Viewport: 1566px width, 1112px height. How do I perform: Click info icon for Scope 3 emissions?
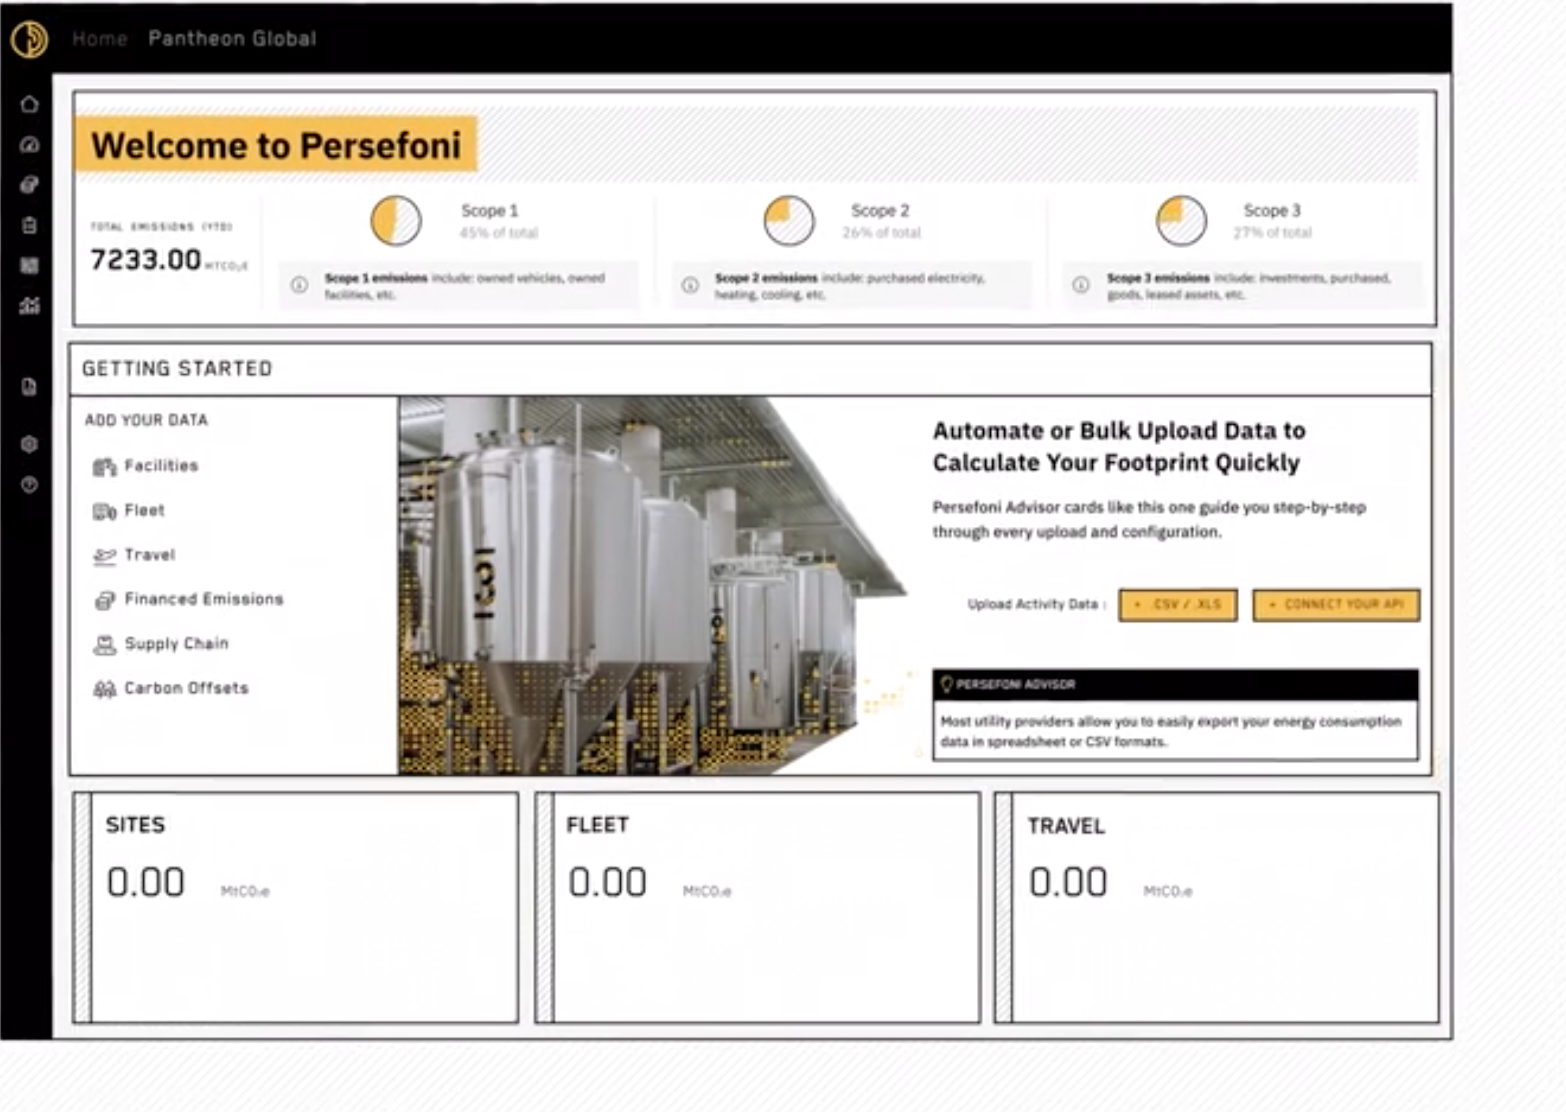1081,286
